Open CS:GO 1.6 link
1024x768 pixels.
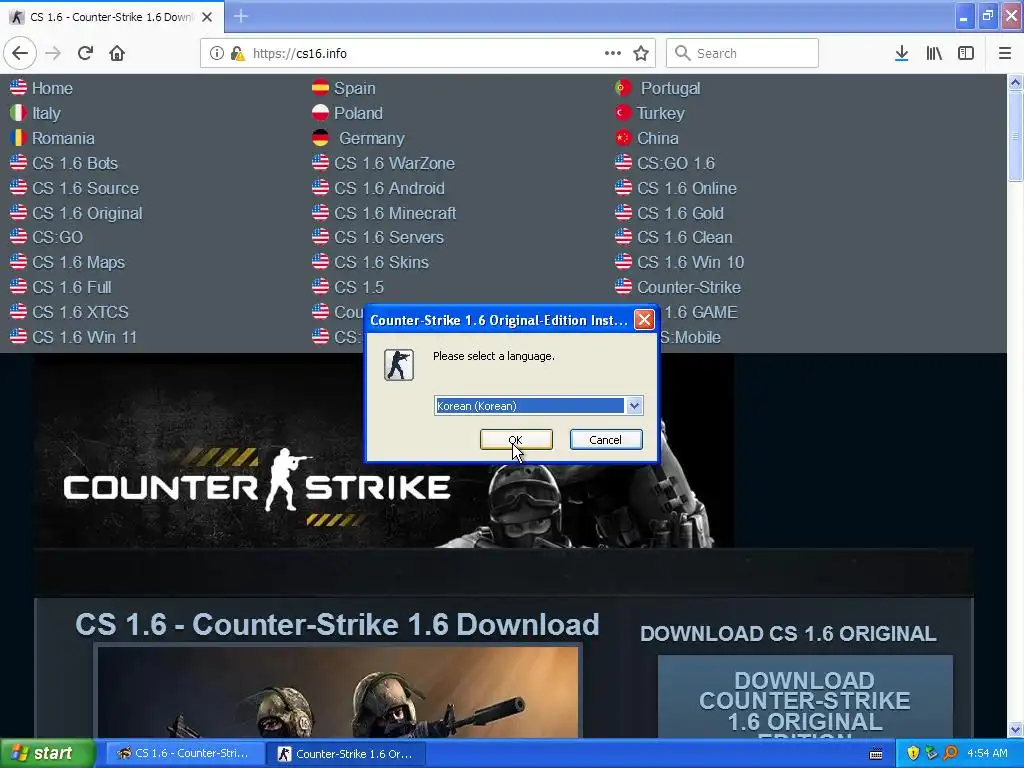tap(676, 163)
